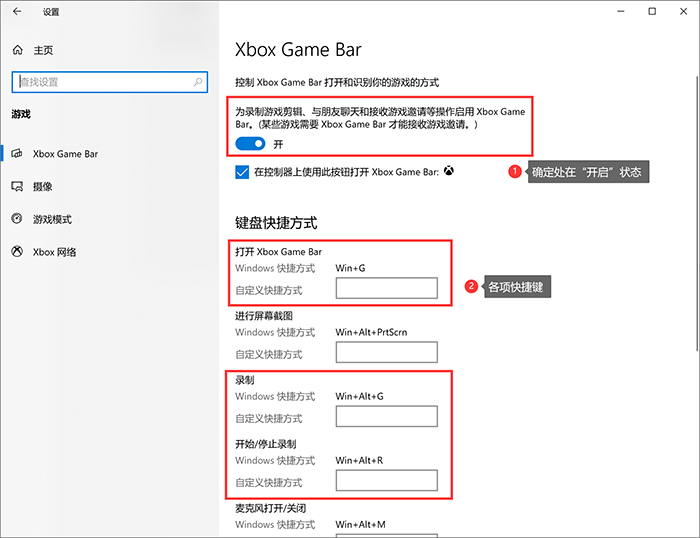The image size is (700, 538).
Task: Click the 键盘快捷方式 heading
Action: coord(276,223)
